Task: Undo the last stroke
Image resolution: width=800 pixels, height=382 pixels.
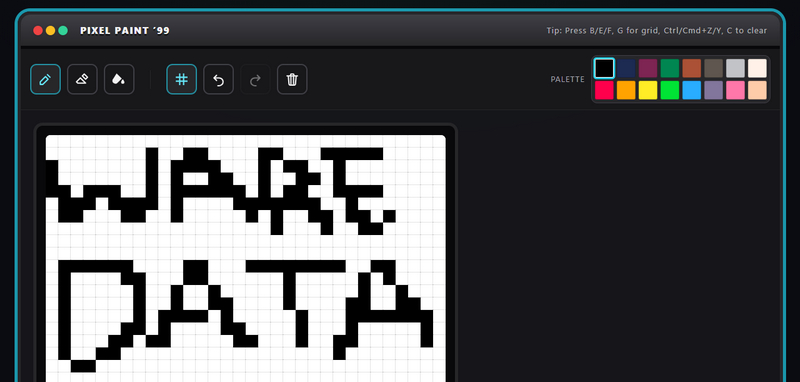Action: 218,80
